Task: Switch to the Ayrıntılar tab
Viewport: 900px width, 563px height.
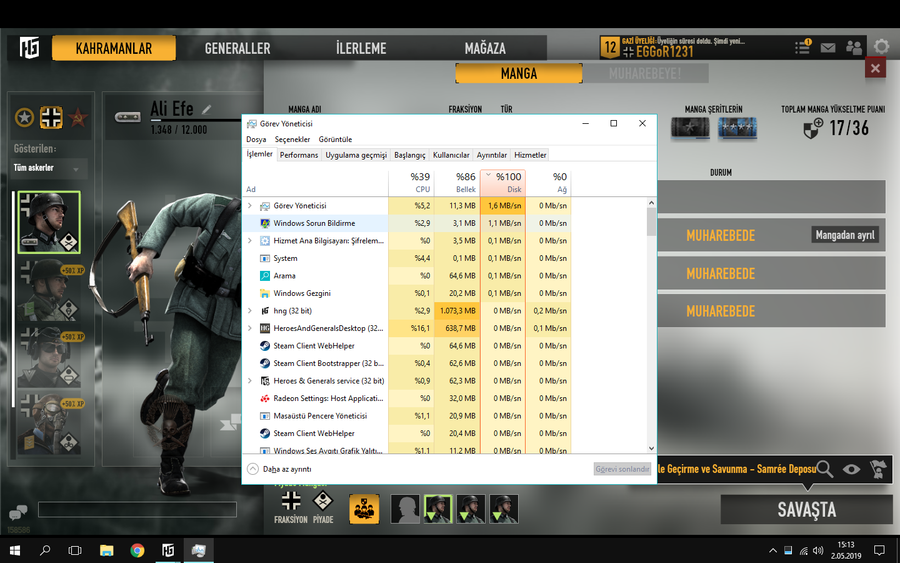Action: [492, 155]
